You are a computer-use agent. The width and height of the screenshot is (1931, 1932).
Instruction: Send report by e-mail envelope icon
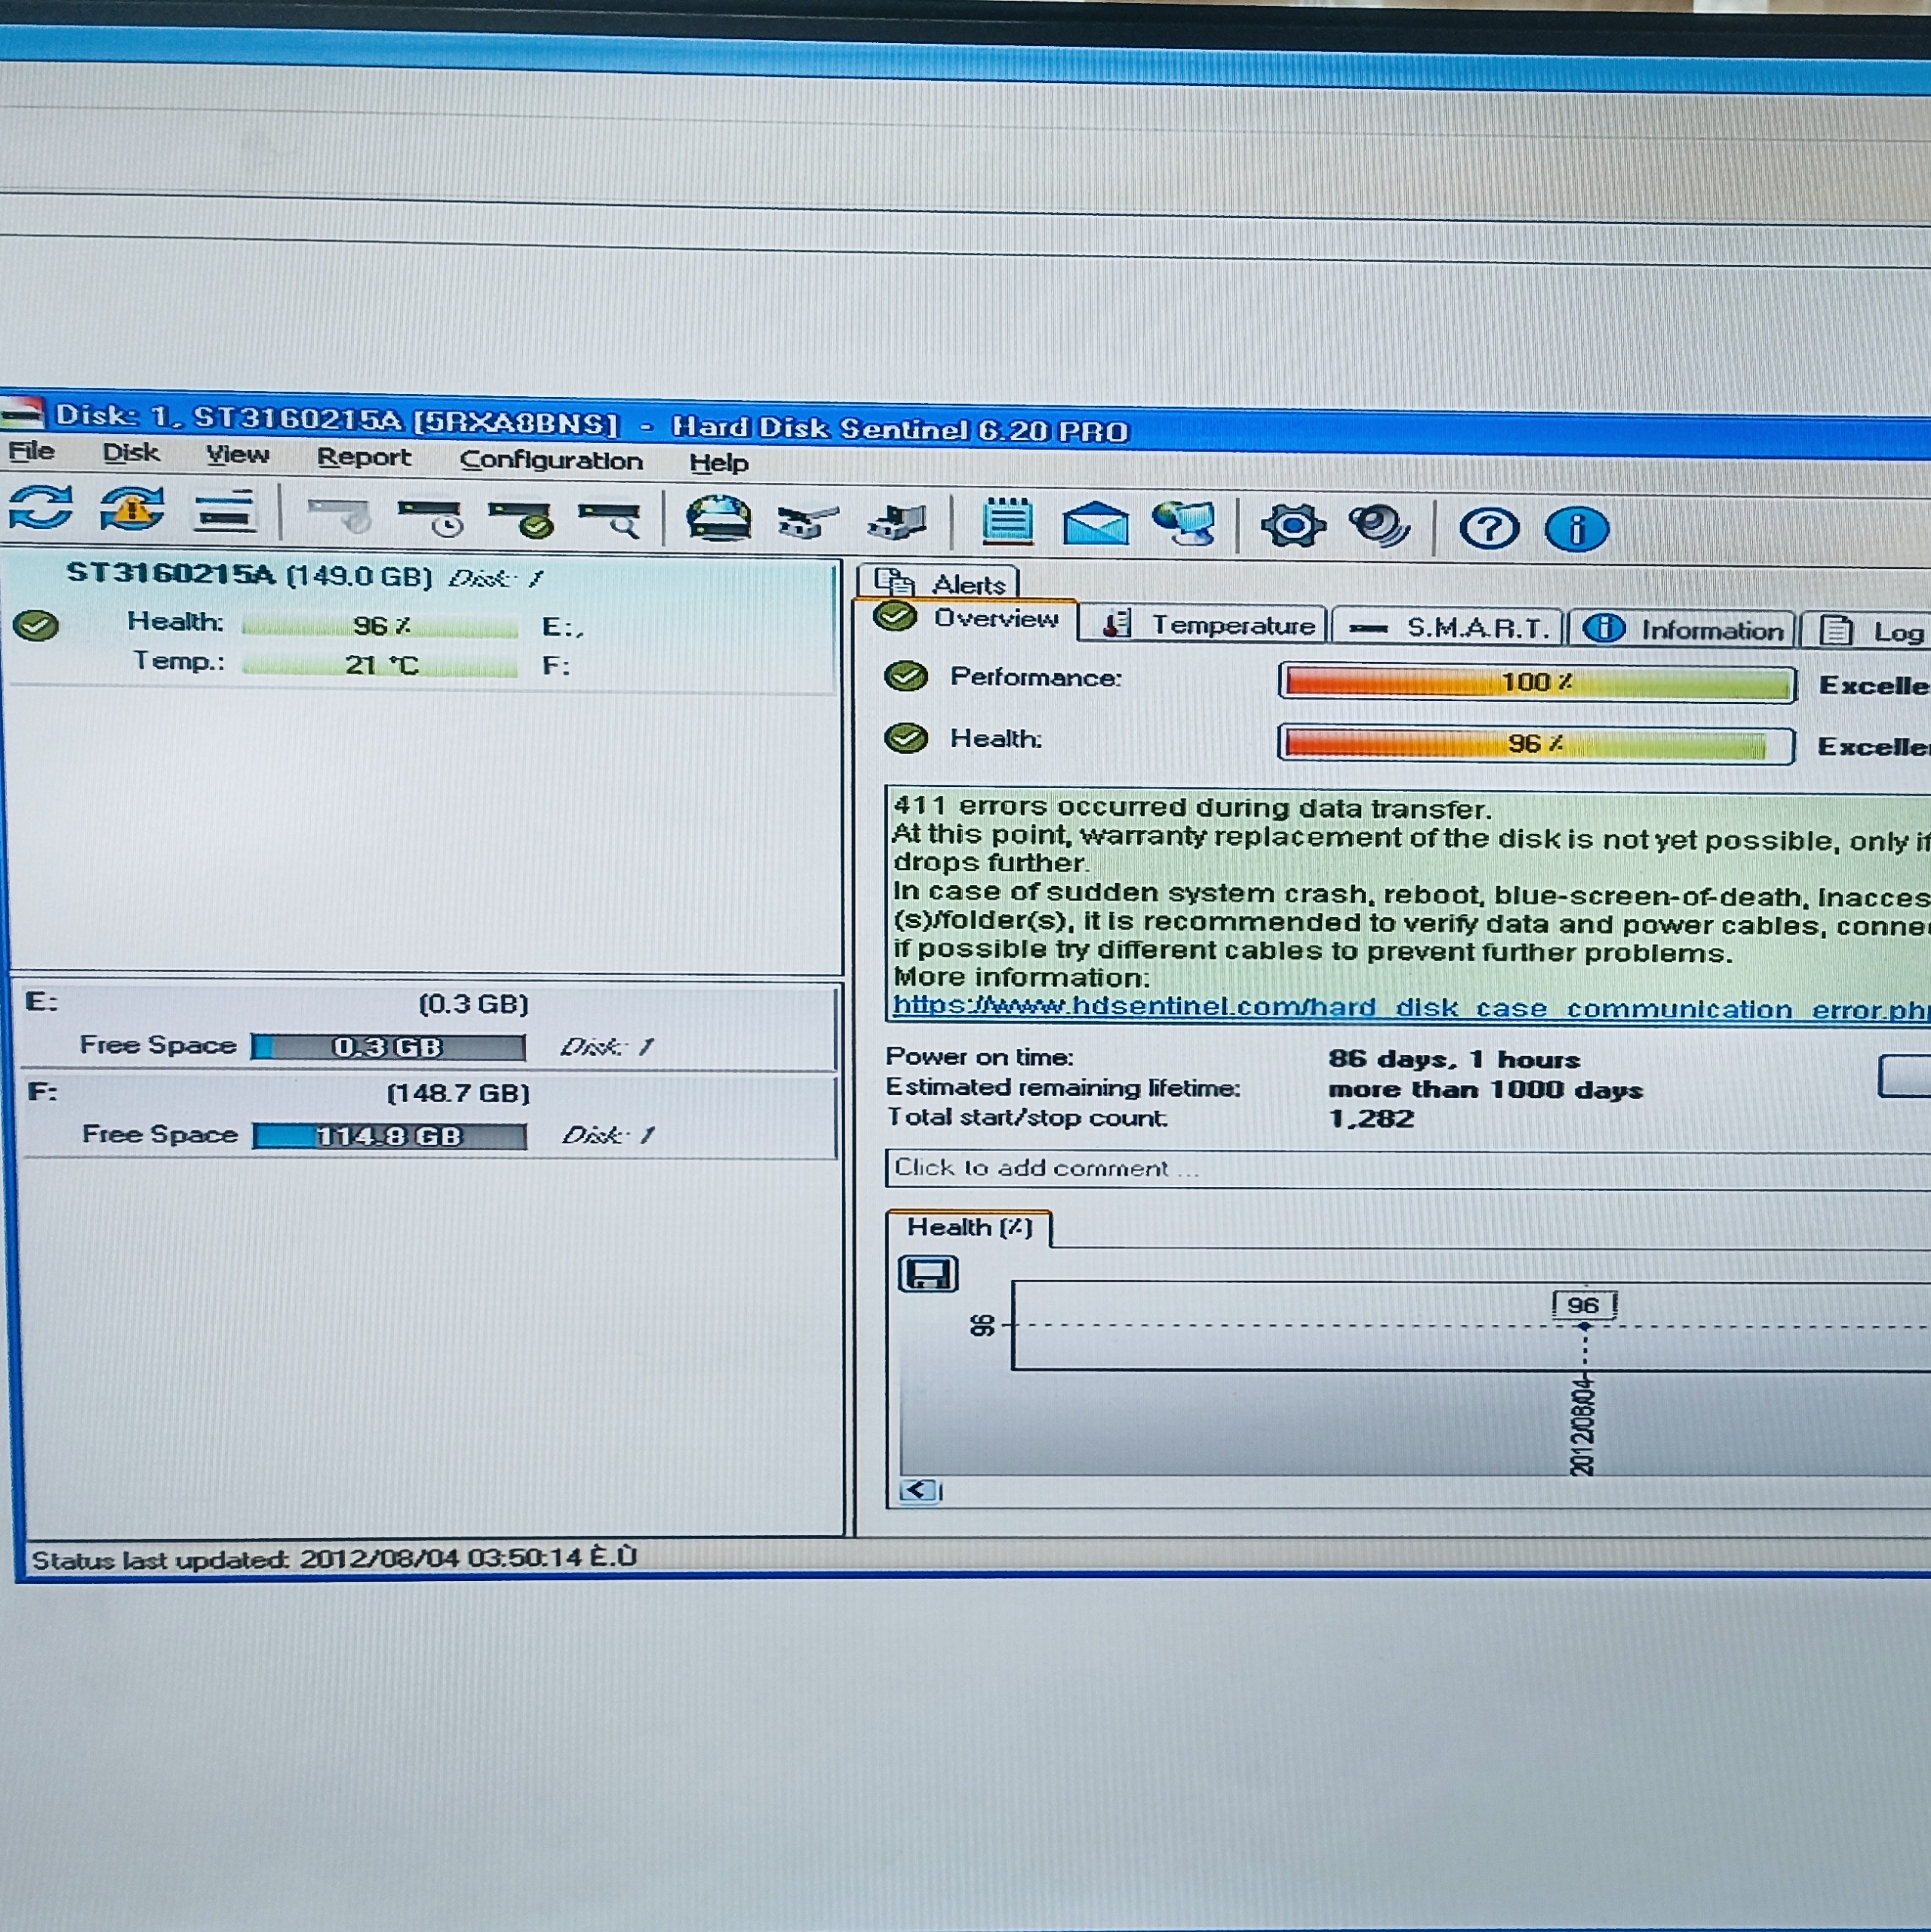(1095, 523)
